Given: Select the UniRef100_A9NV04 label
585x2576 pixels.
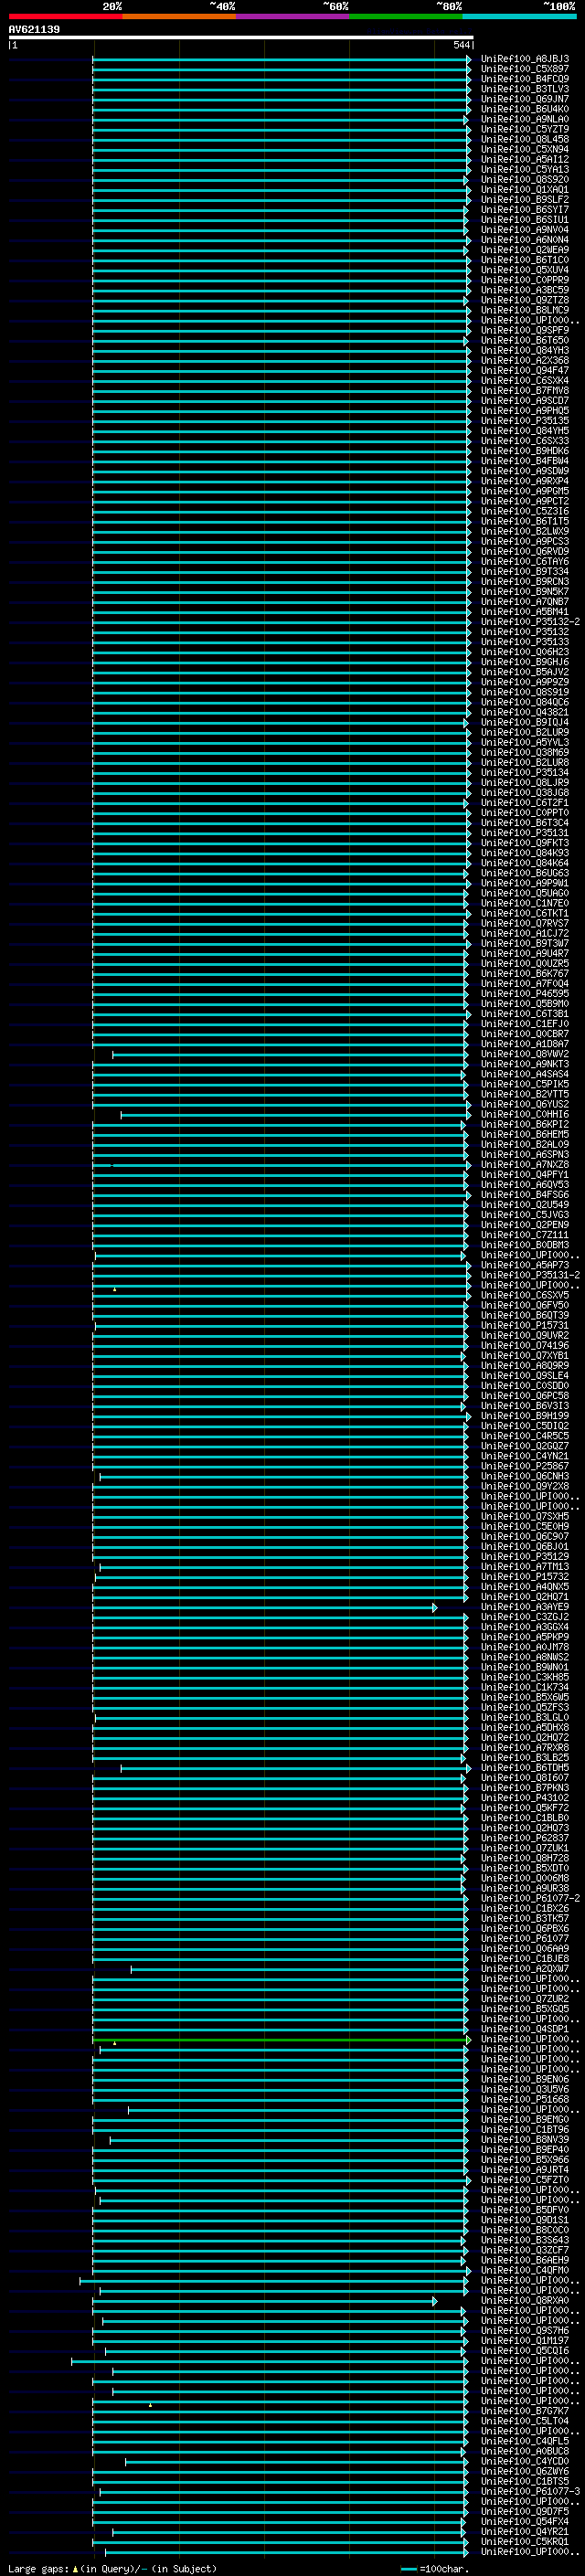Looking at the screenshot, I should pyautogui.click(x=525, y=230).
